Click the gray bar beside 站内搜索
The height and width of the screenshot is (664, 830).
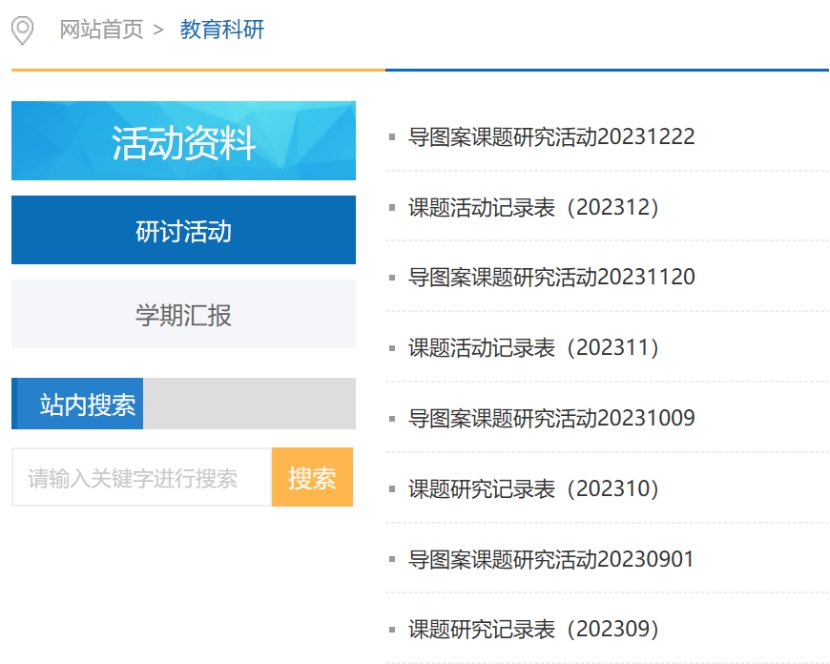(249, 403)
